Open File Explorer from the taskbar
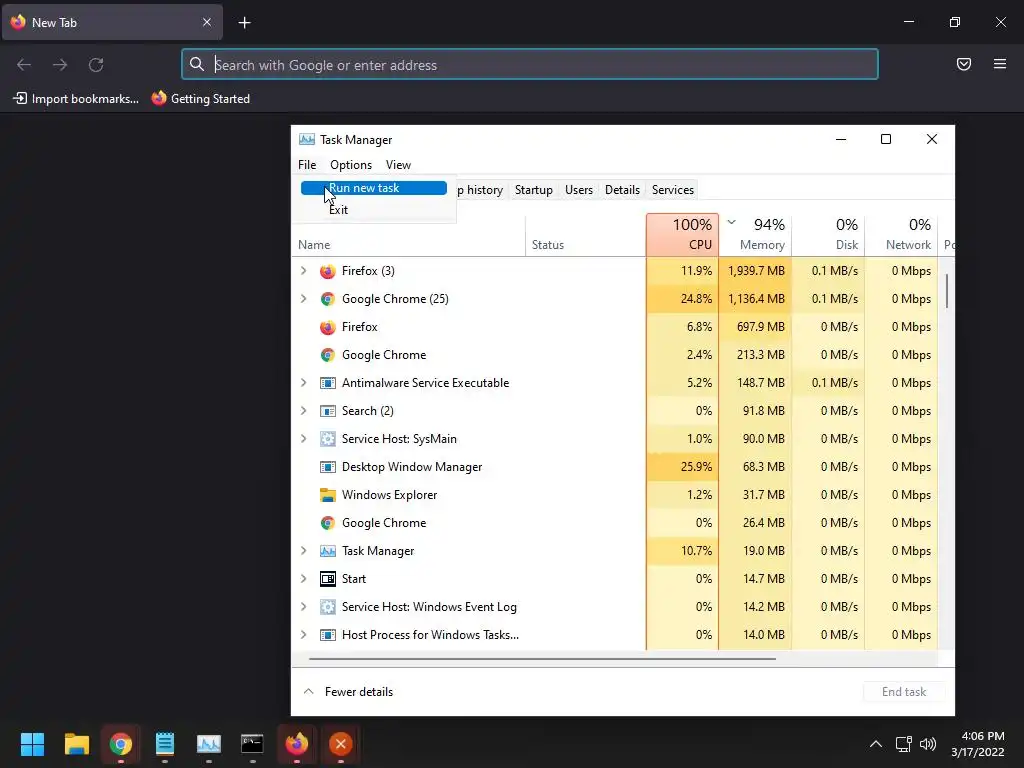This screenshot has height=768, width=1024. (x=76, y=744)
